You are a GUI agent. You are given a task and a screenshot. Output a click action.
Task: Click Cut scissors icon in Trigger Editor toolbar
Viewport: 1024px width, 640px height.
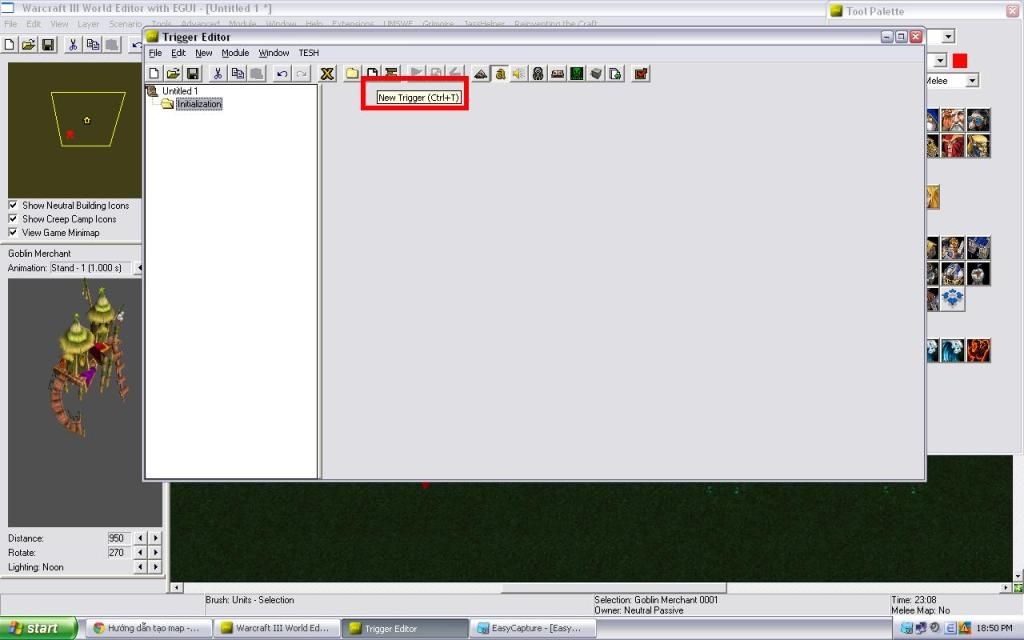218,74
